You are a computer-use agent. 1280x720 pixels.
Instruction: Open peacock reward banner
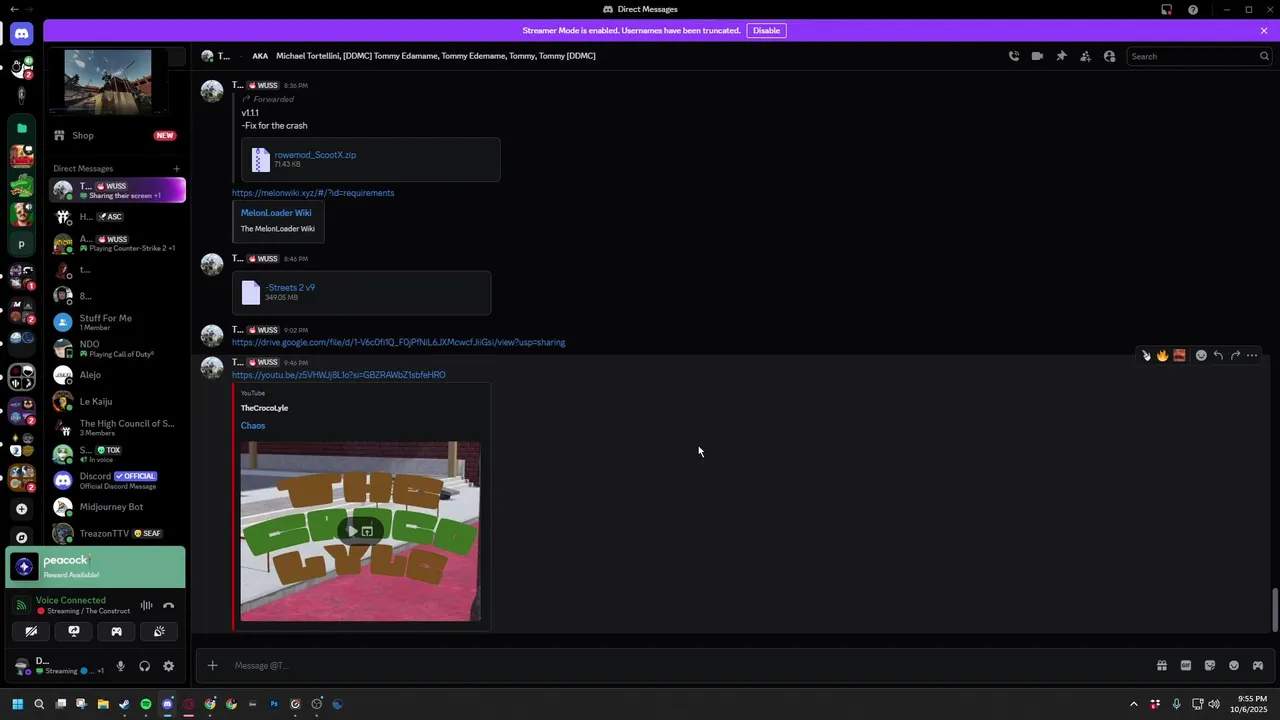click(x=96, y=567)
